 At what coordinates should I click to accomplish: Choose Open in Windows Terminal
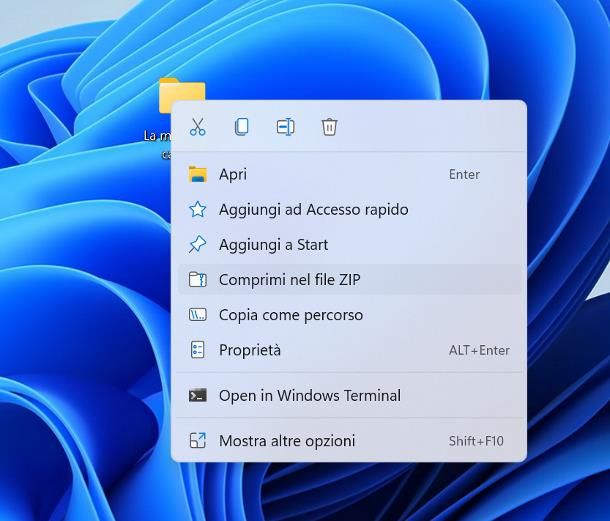309,395
